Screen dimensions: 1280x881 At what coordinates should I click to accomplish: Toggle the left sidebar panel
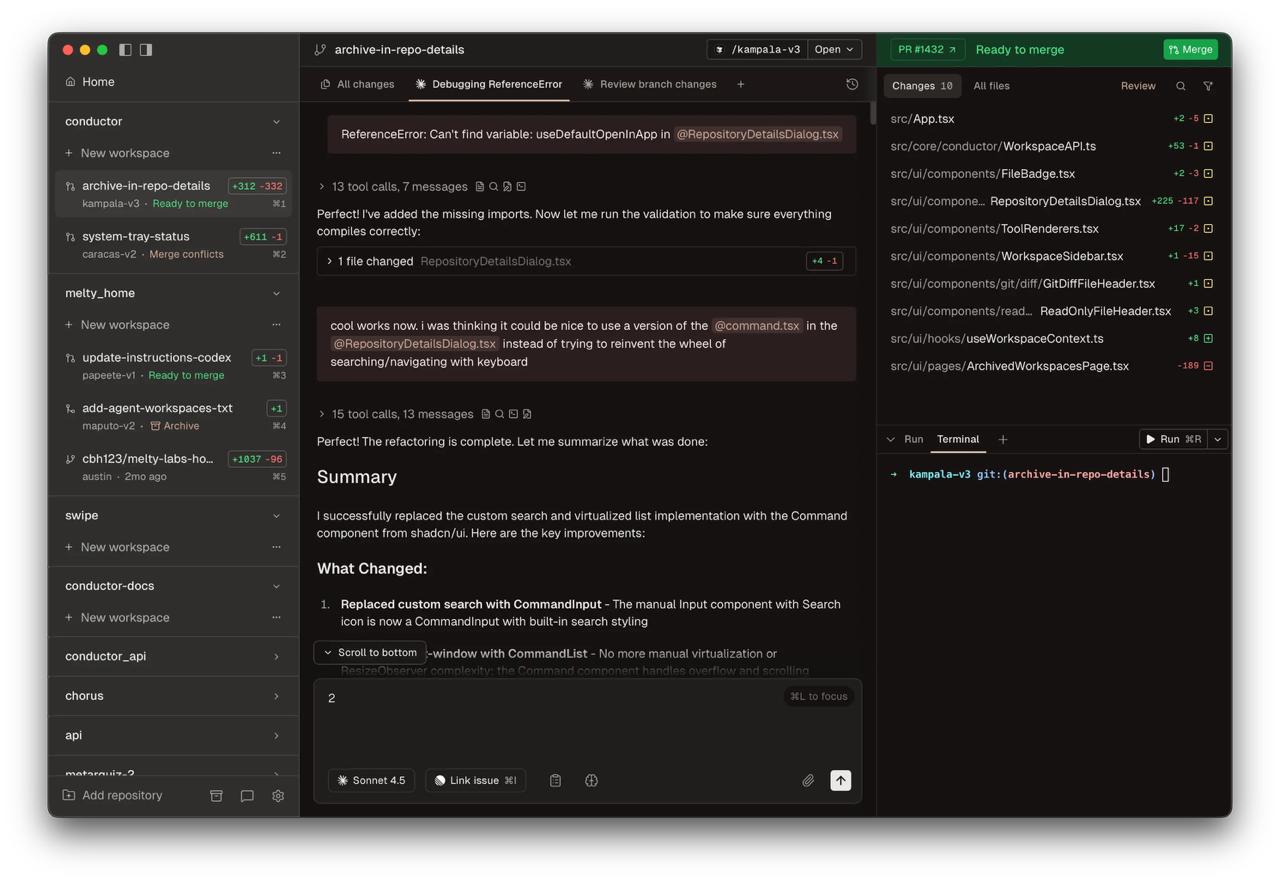(125, 49)
